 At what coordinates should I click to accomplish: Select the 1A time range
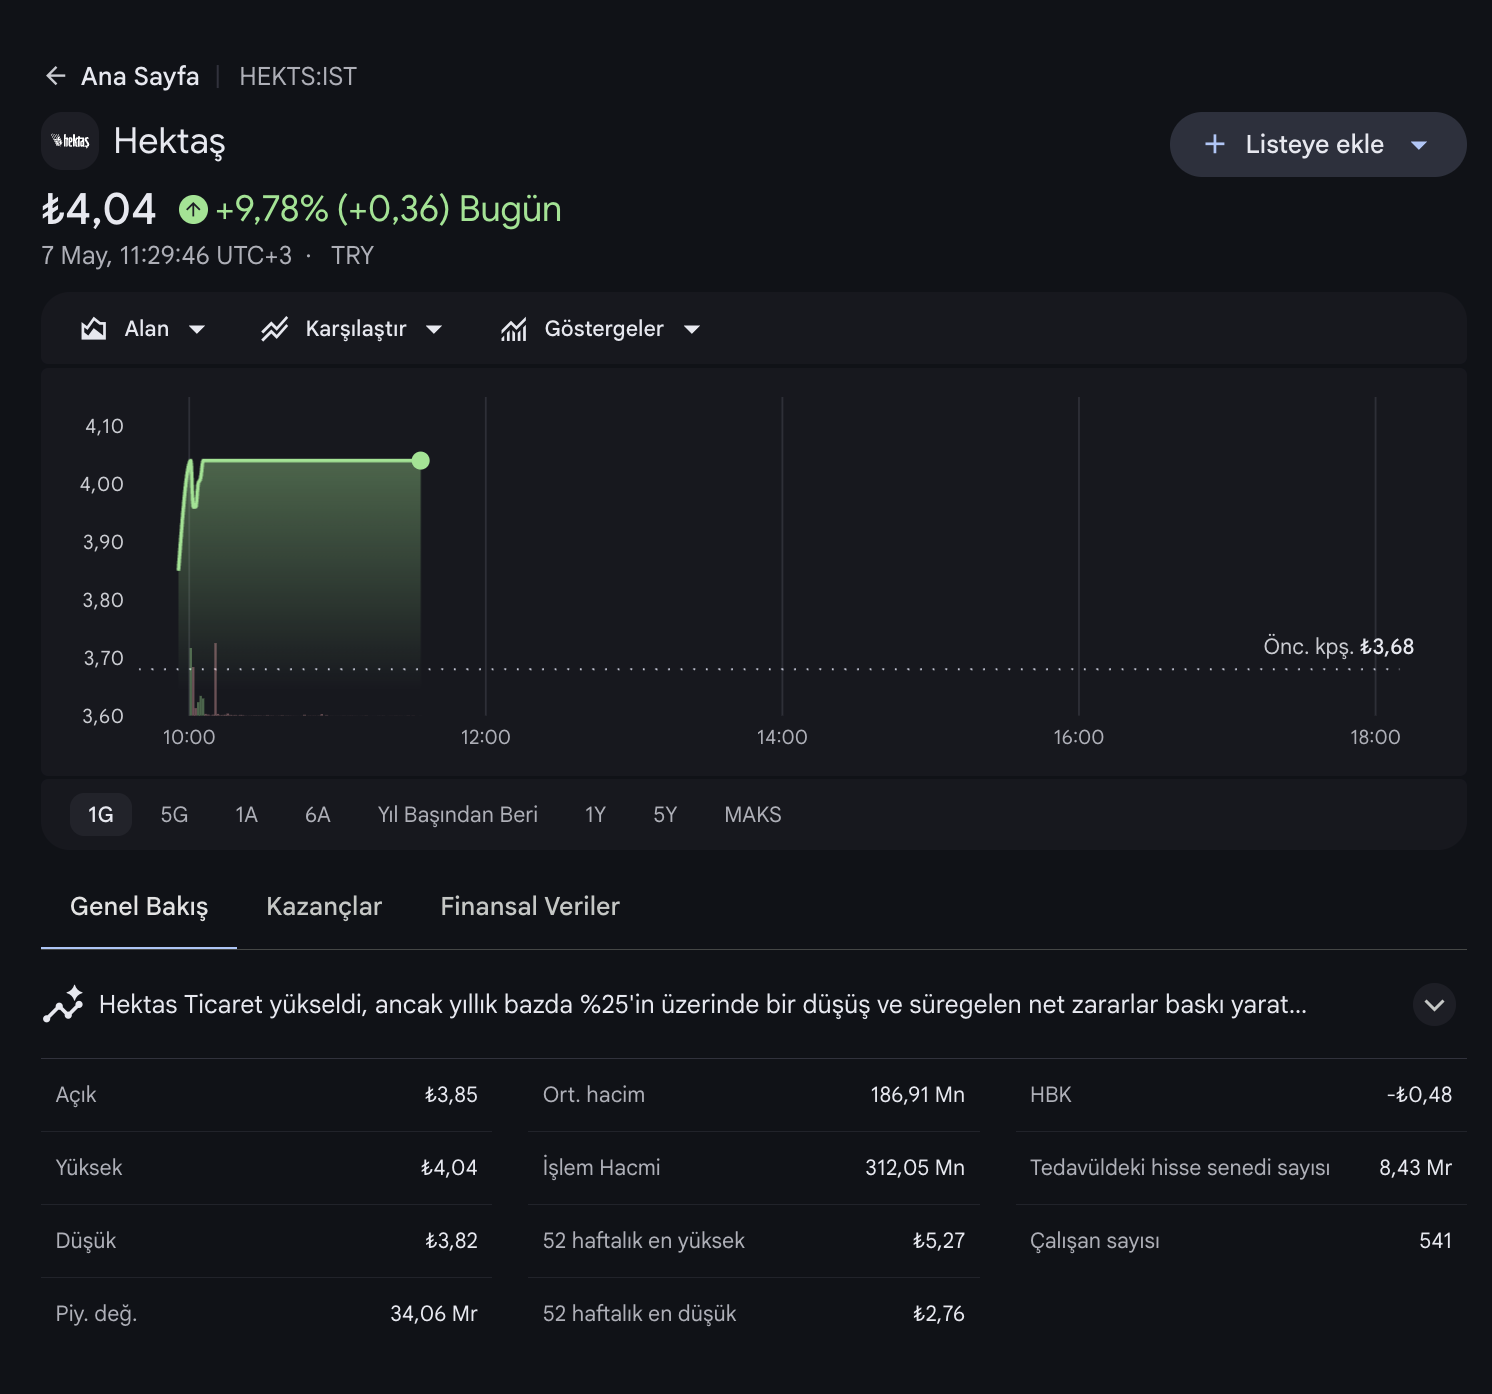coord(246,815)
